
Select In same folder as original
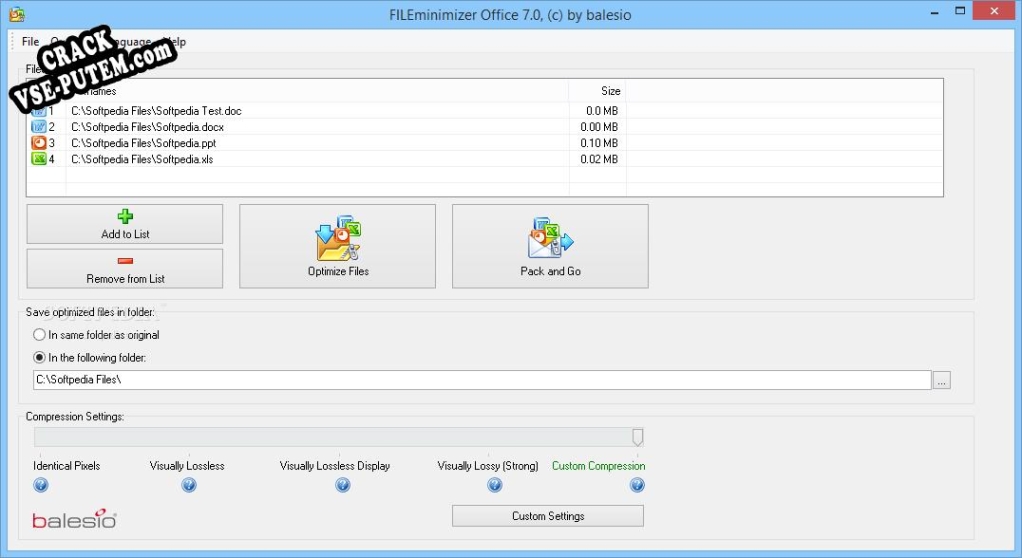pyautogui.click(x=96, y=335)
